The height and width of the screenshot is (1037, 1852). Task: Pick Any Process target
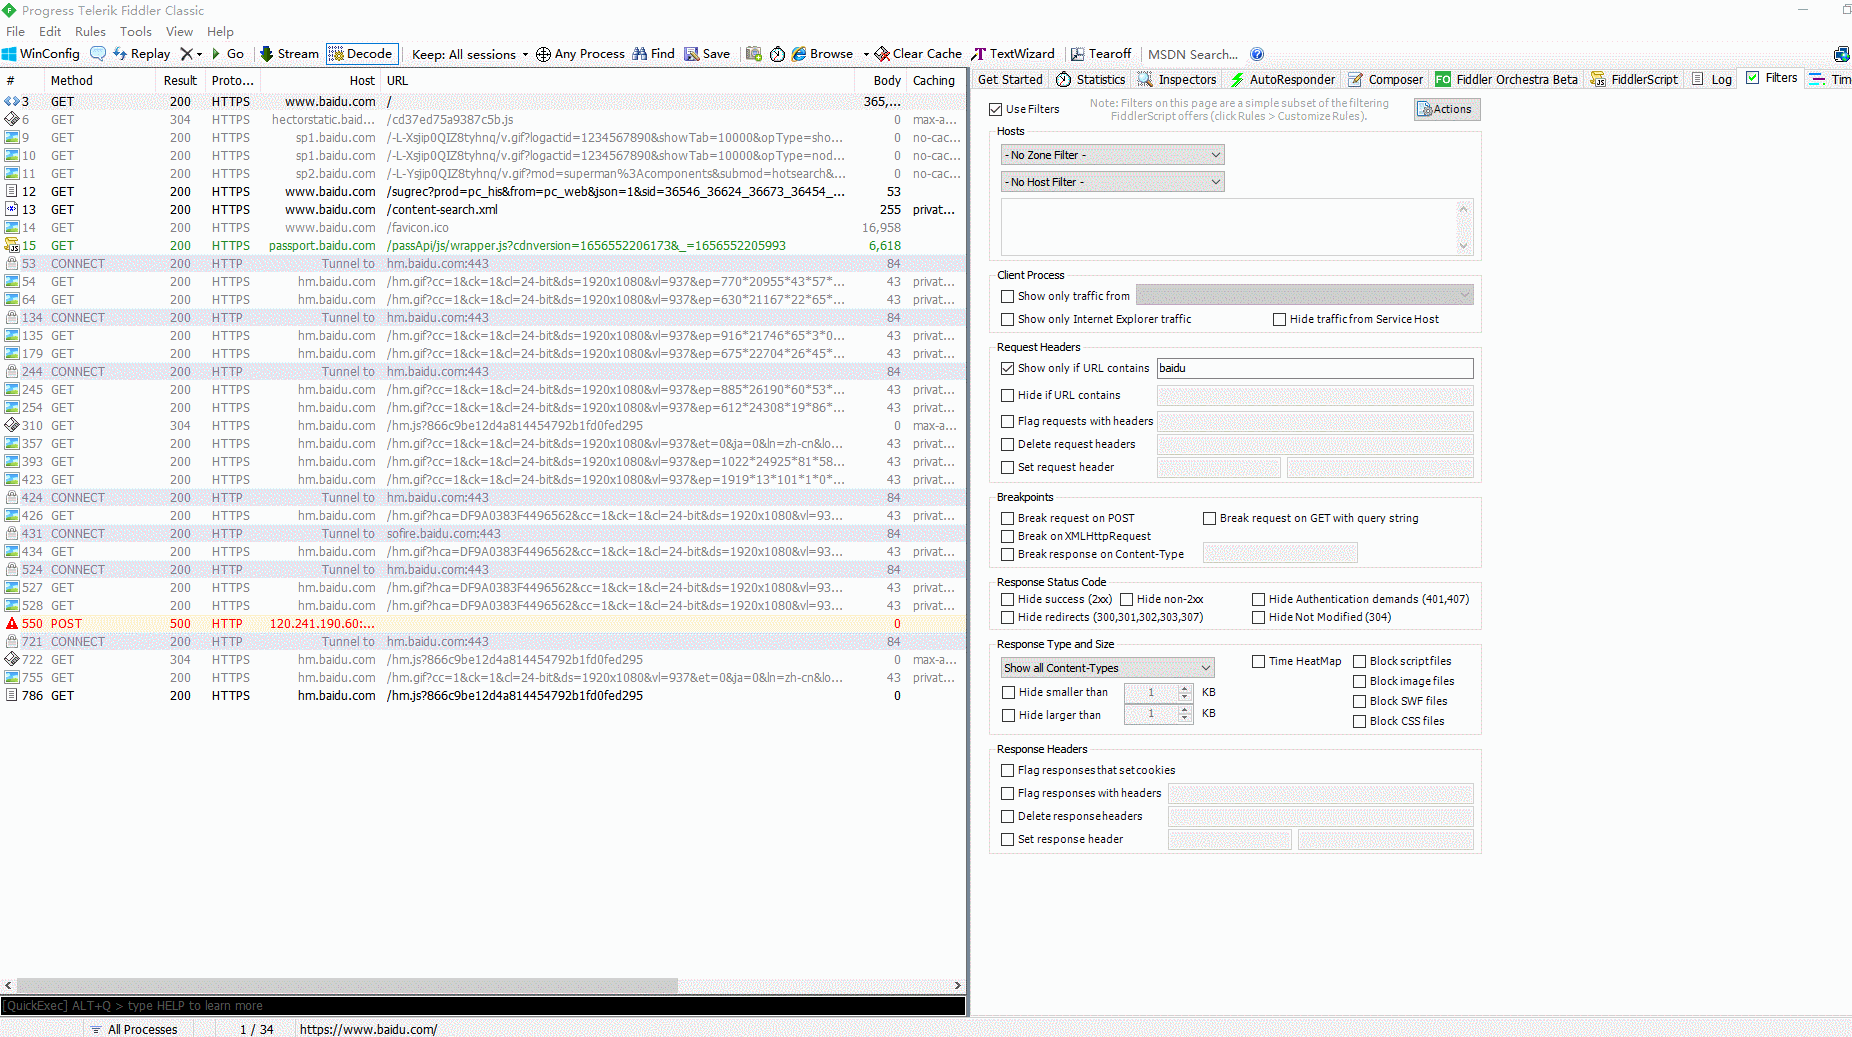[x=580, y=54]
